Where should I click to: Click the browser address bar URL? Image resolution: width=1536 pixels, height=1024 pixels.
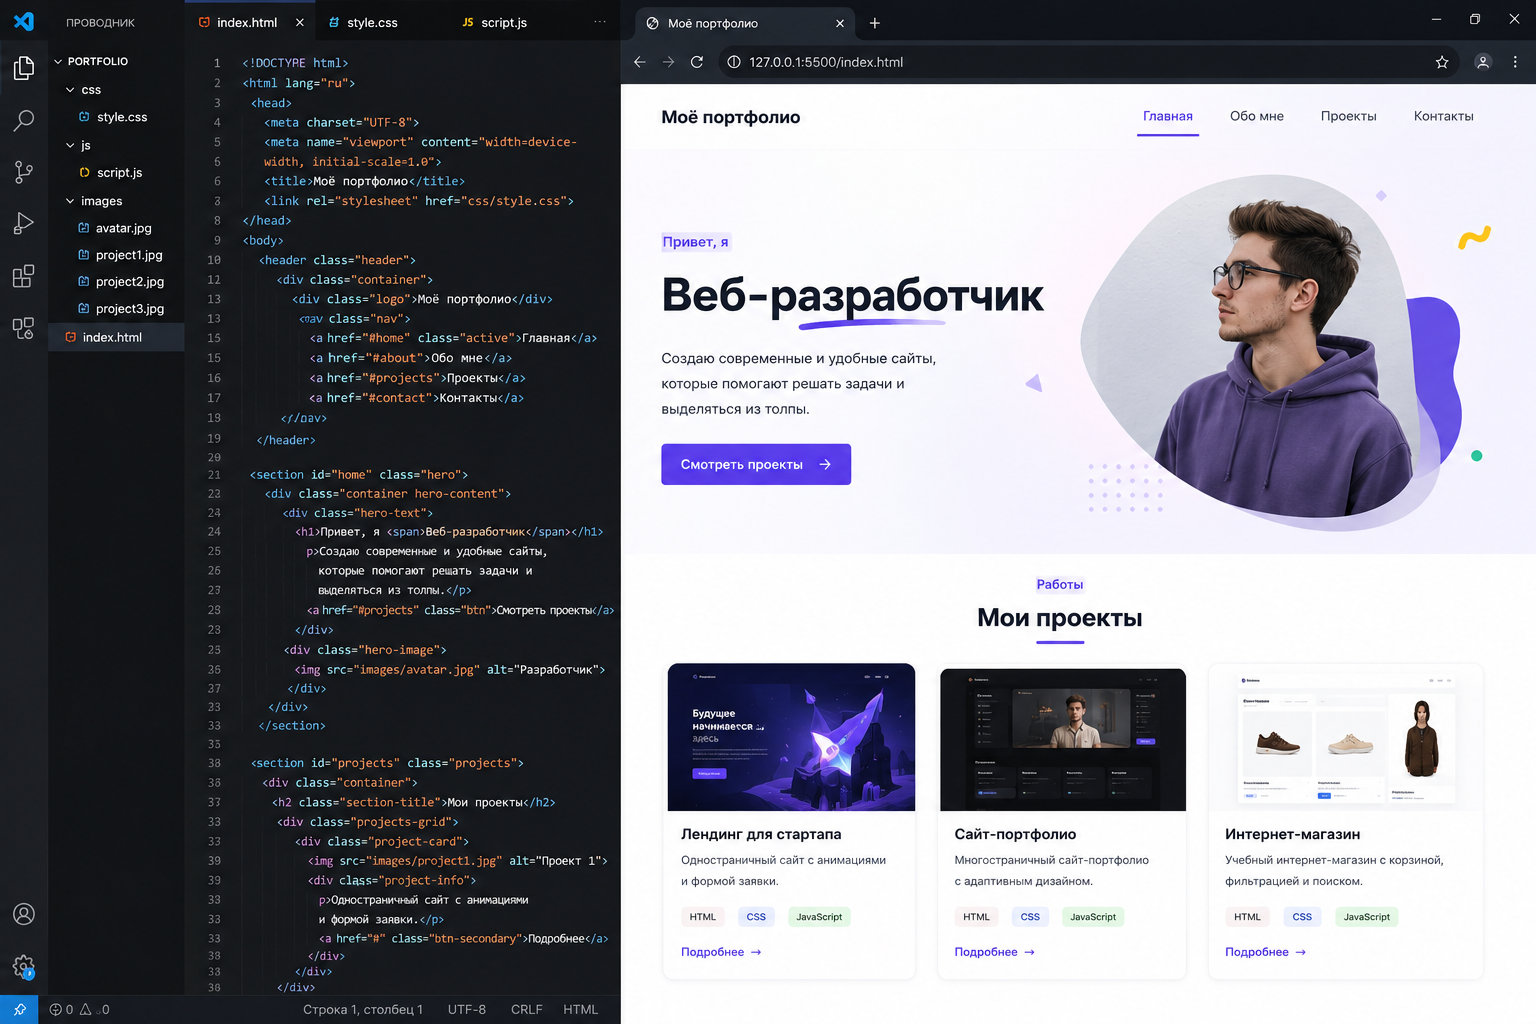point(826,62)
